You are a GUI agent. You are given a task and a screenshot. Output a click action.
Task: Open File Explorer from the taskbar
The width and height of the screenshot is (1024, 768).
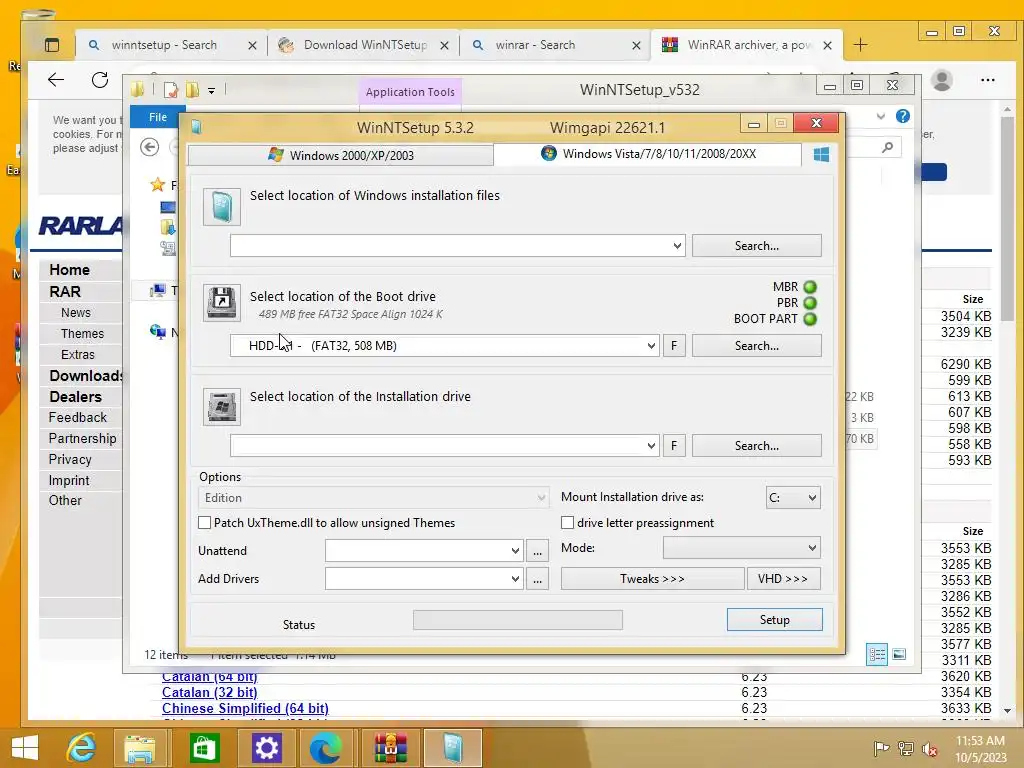[x=140, y=748]
